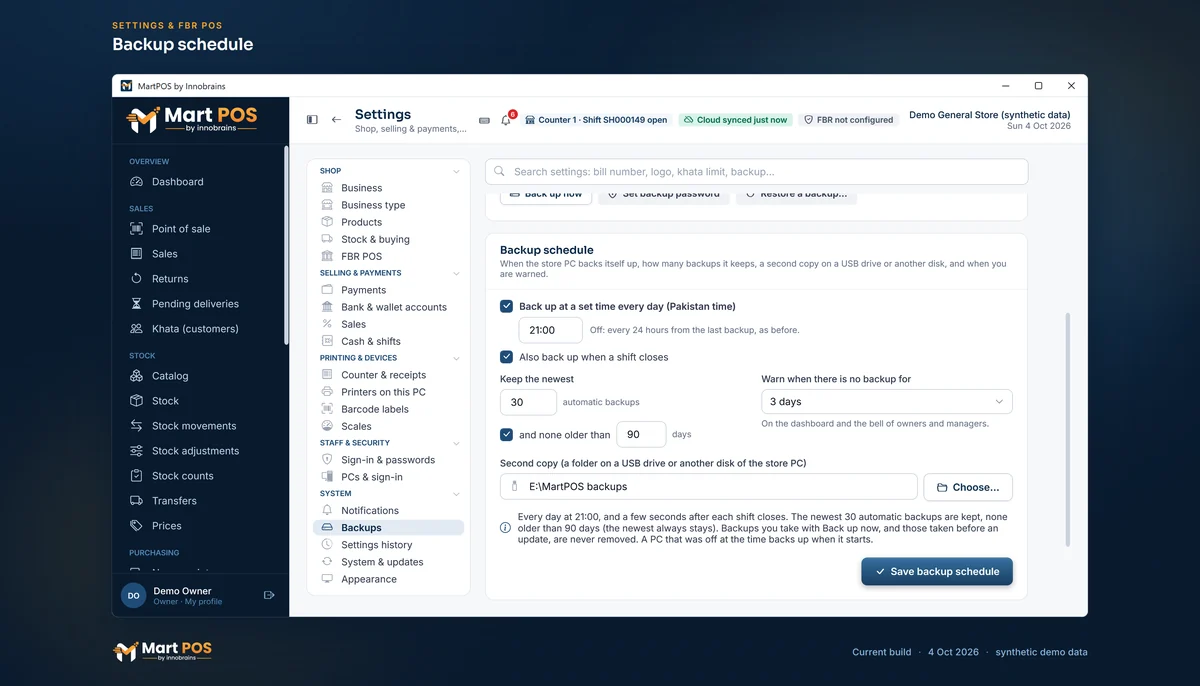Click the Keep the newest 30 field
Viewport: 1200px width, 686px height.
528,402
